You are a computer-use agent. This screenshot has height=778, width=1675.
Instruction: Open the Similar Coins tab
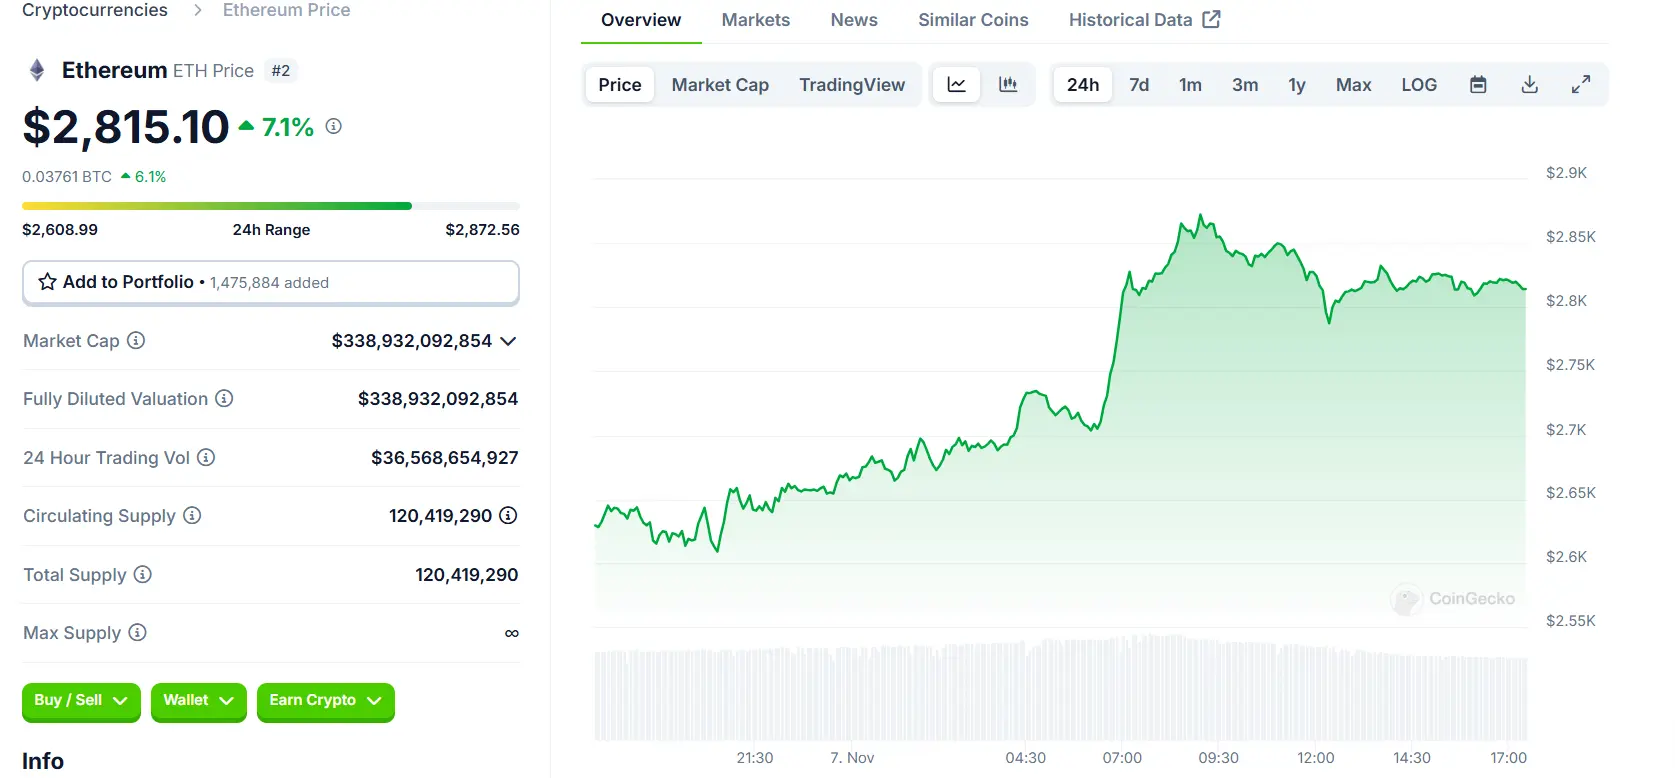973,20
